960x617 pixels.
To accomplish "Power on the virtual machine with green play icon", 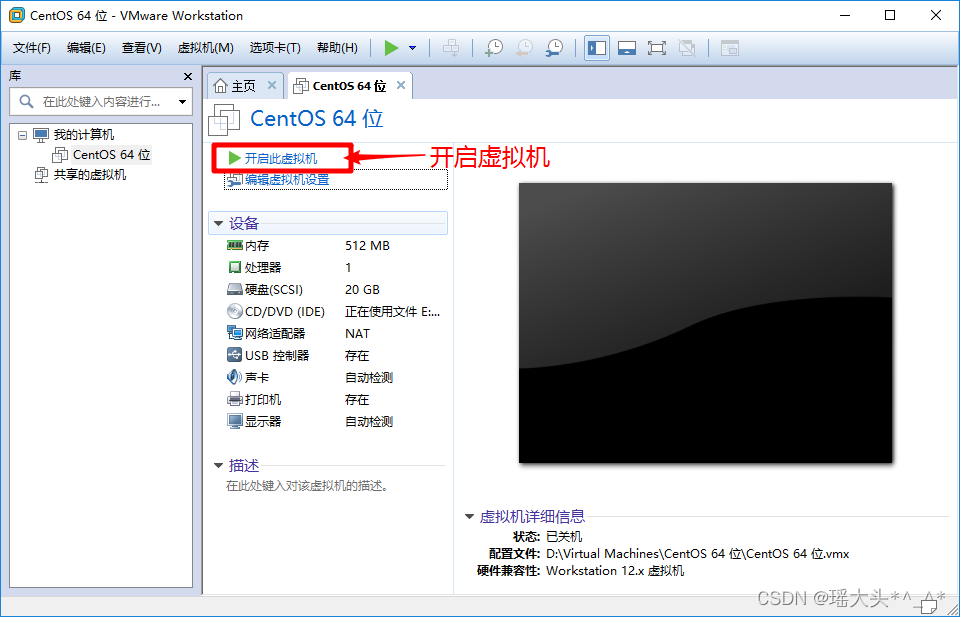I will 392,47.
